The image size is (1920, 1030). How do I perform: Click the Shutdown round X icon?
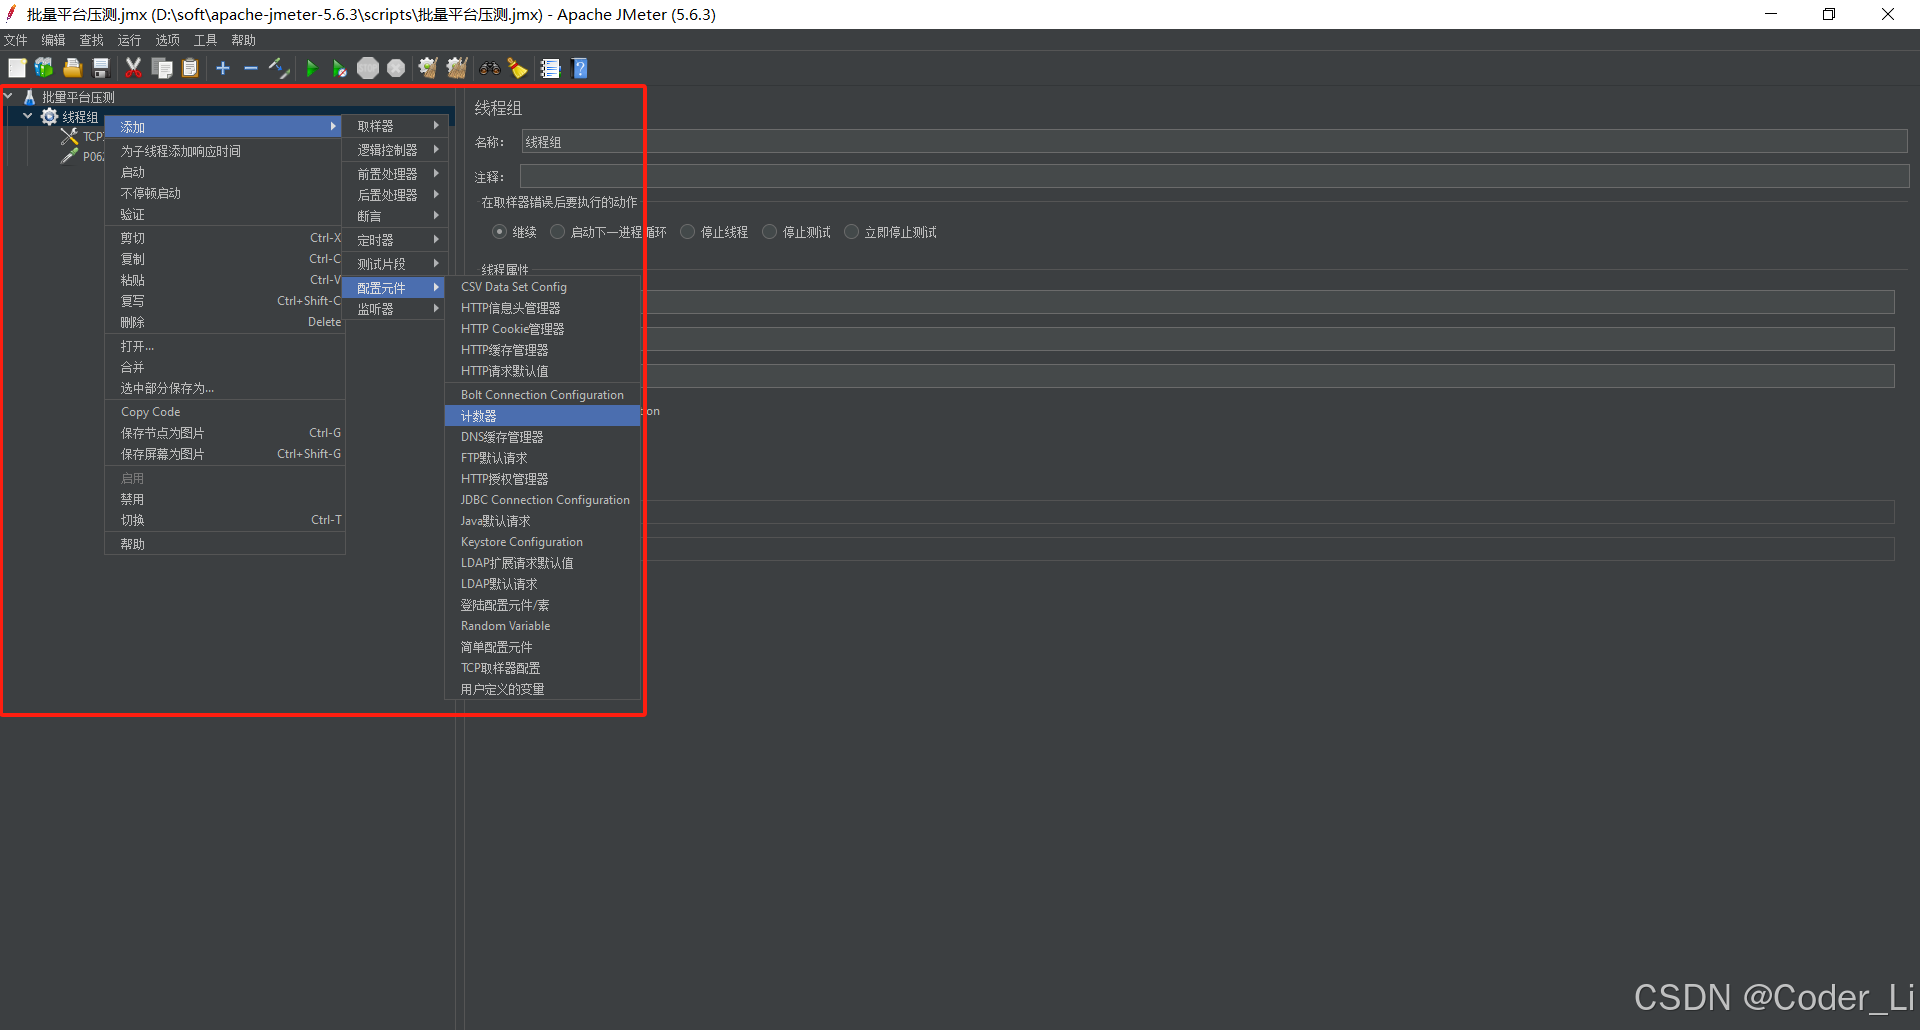pos(396,68)
